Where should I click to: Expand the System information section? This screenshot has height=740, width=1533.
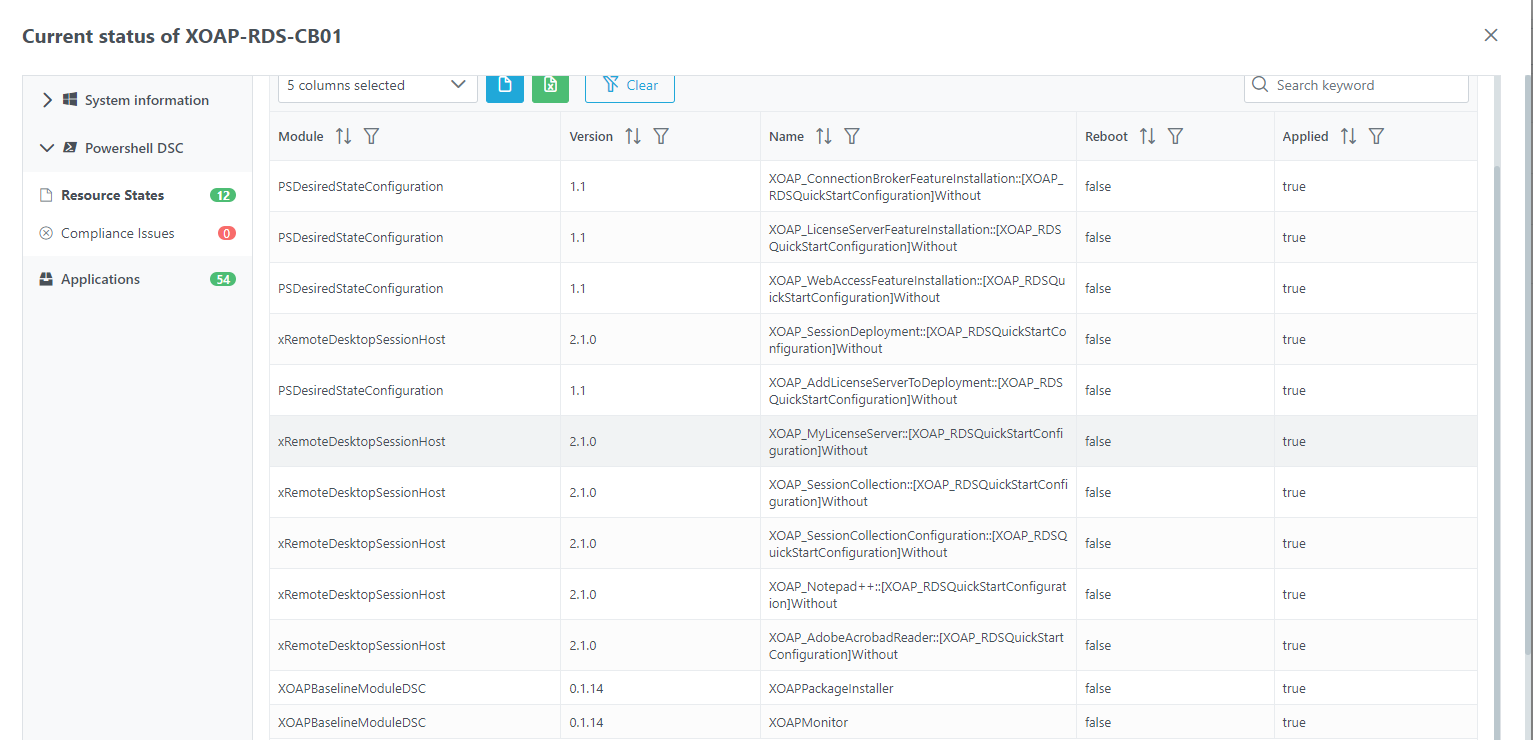click(x=46, y=99)
